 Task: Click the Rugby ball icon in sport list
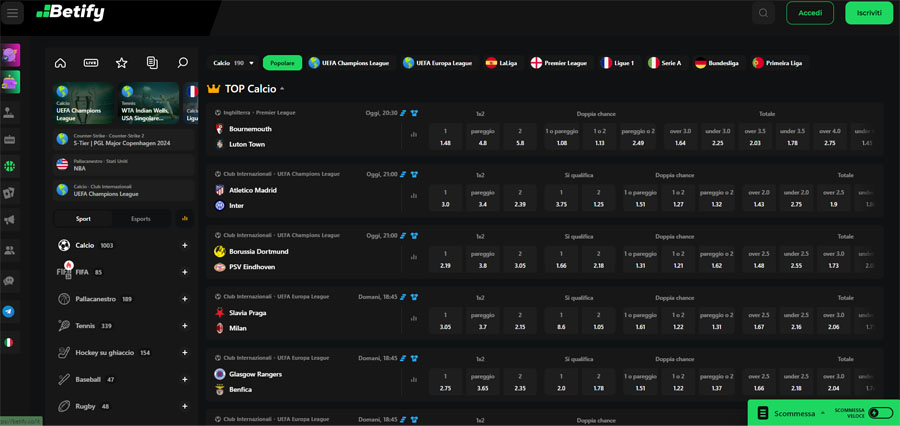(64, 406)
